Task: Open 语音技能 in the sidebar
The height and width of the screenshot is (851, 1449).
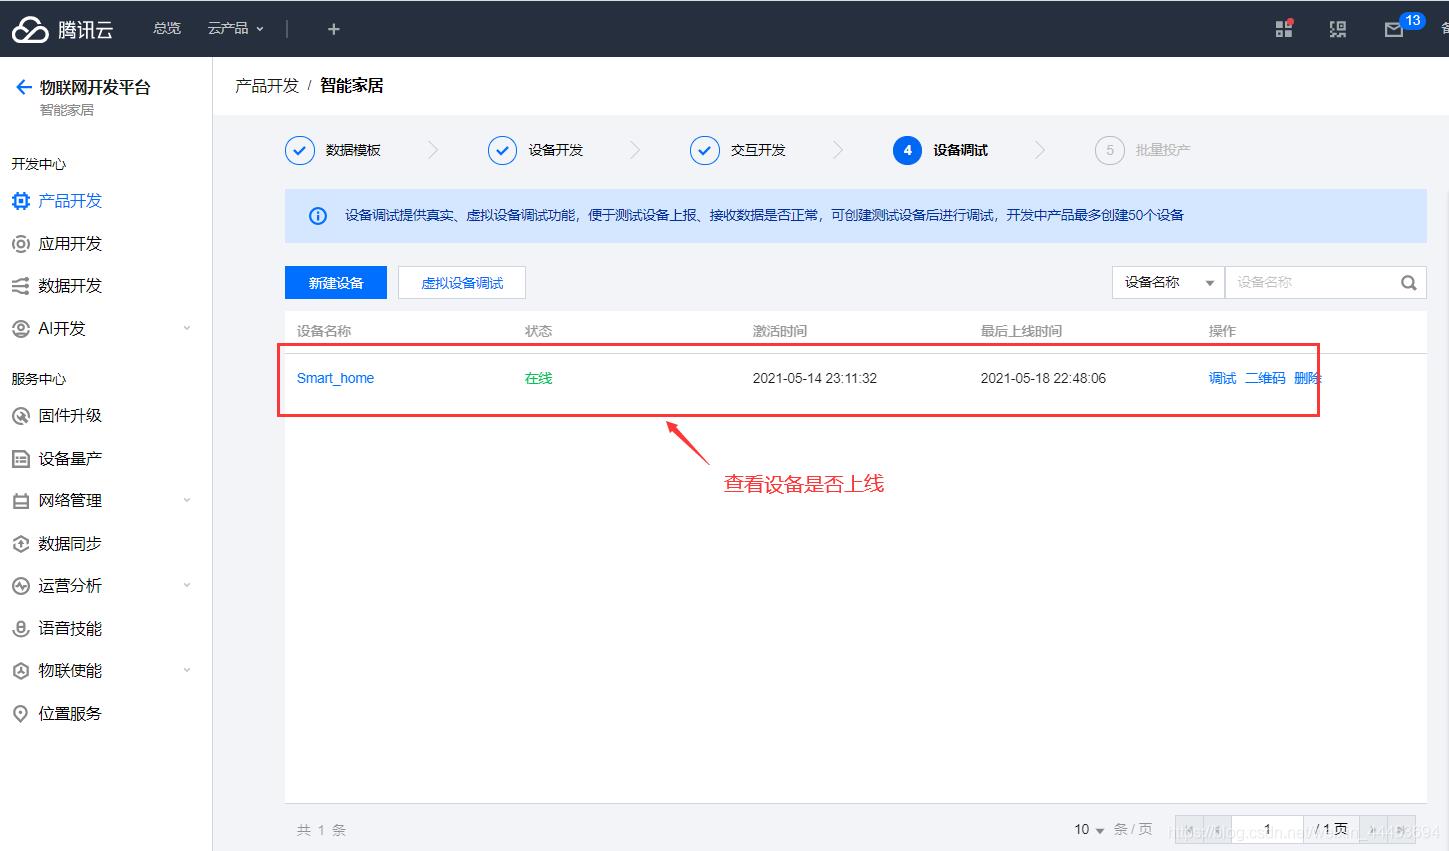Action: (70, 629)
